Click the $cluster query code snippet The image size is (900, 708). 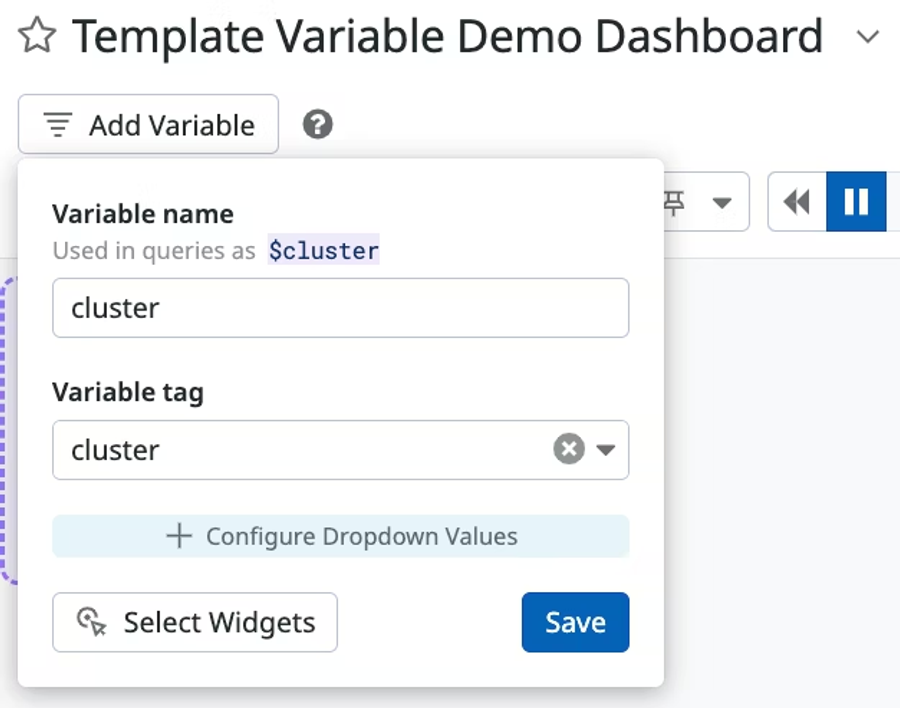[x=323, y=250]
